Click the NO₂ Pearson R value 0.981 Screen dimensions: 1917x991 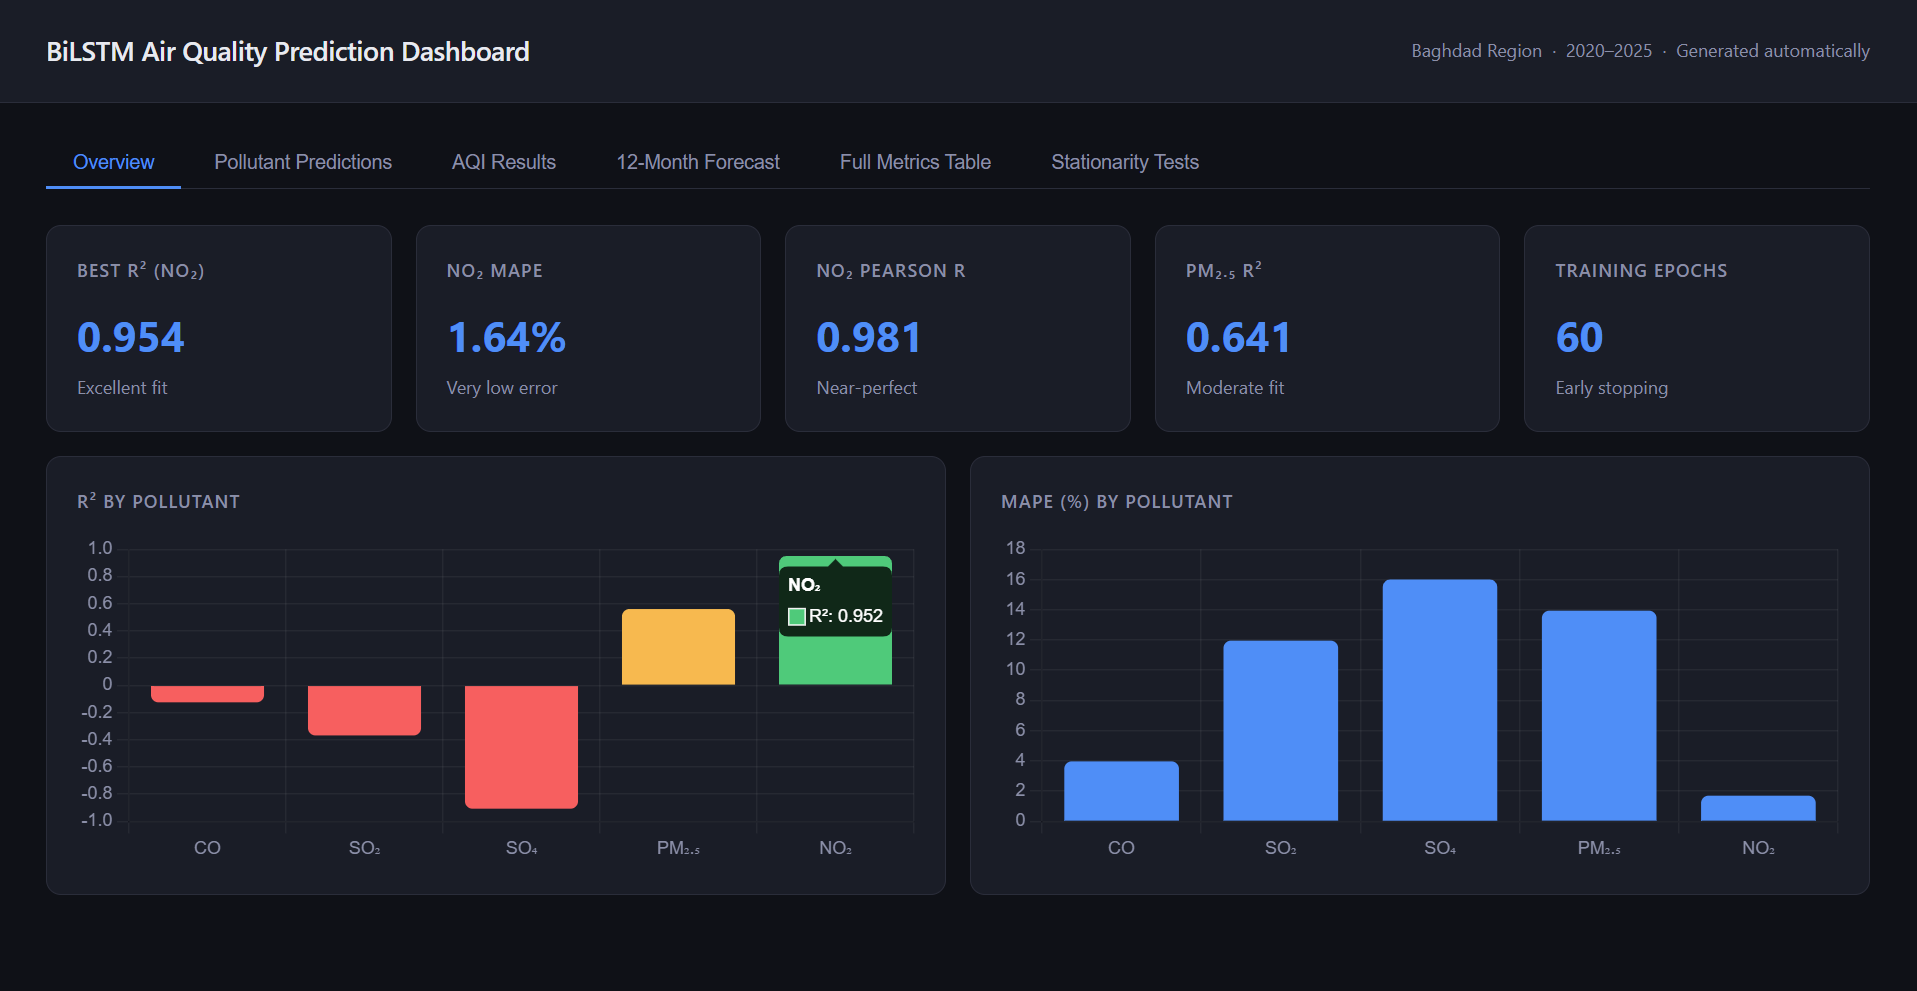pyautogui.click(x=869, y=338)
